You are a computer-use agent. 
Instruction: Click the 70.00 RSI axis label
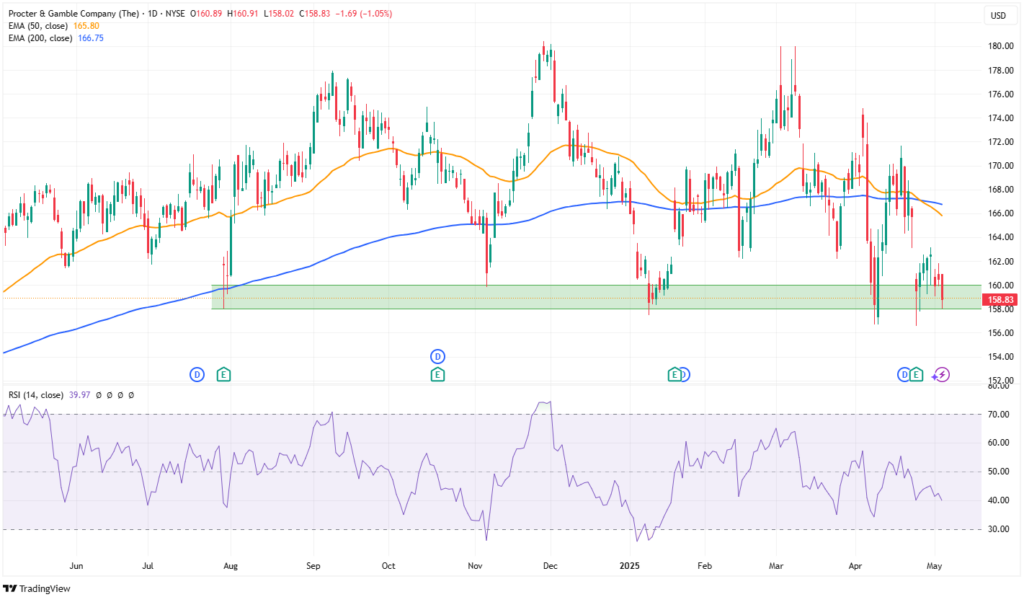pos(1000,414)
